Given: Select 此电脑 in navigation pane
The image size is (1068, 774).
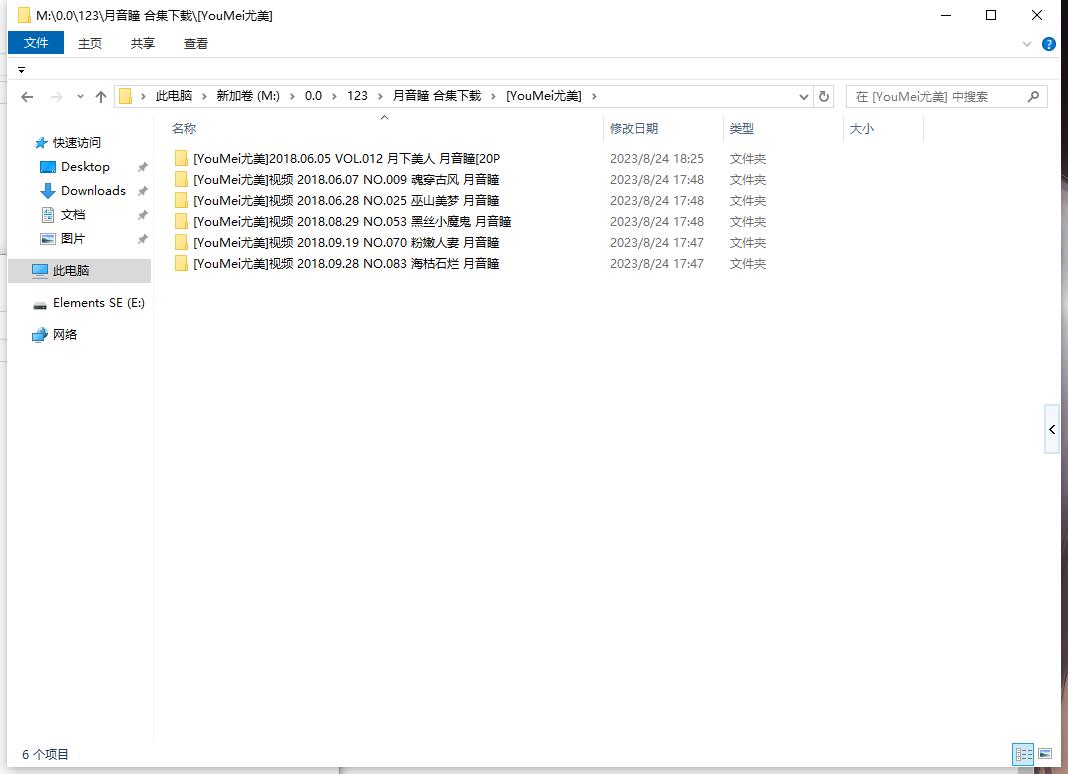Looking at the screenshot, I should pos(79,270).
